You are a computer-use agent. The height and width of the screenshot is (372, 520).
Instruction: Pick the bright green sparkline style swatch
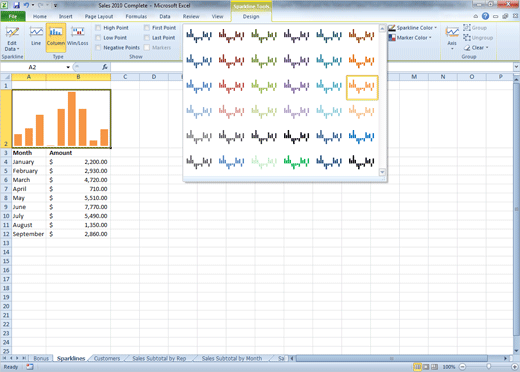coord(296,161)
